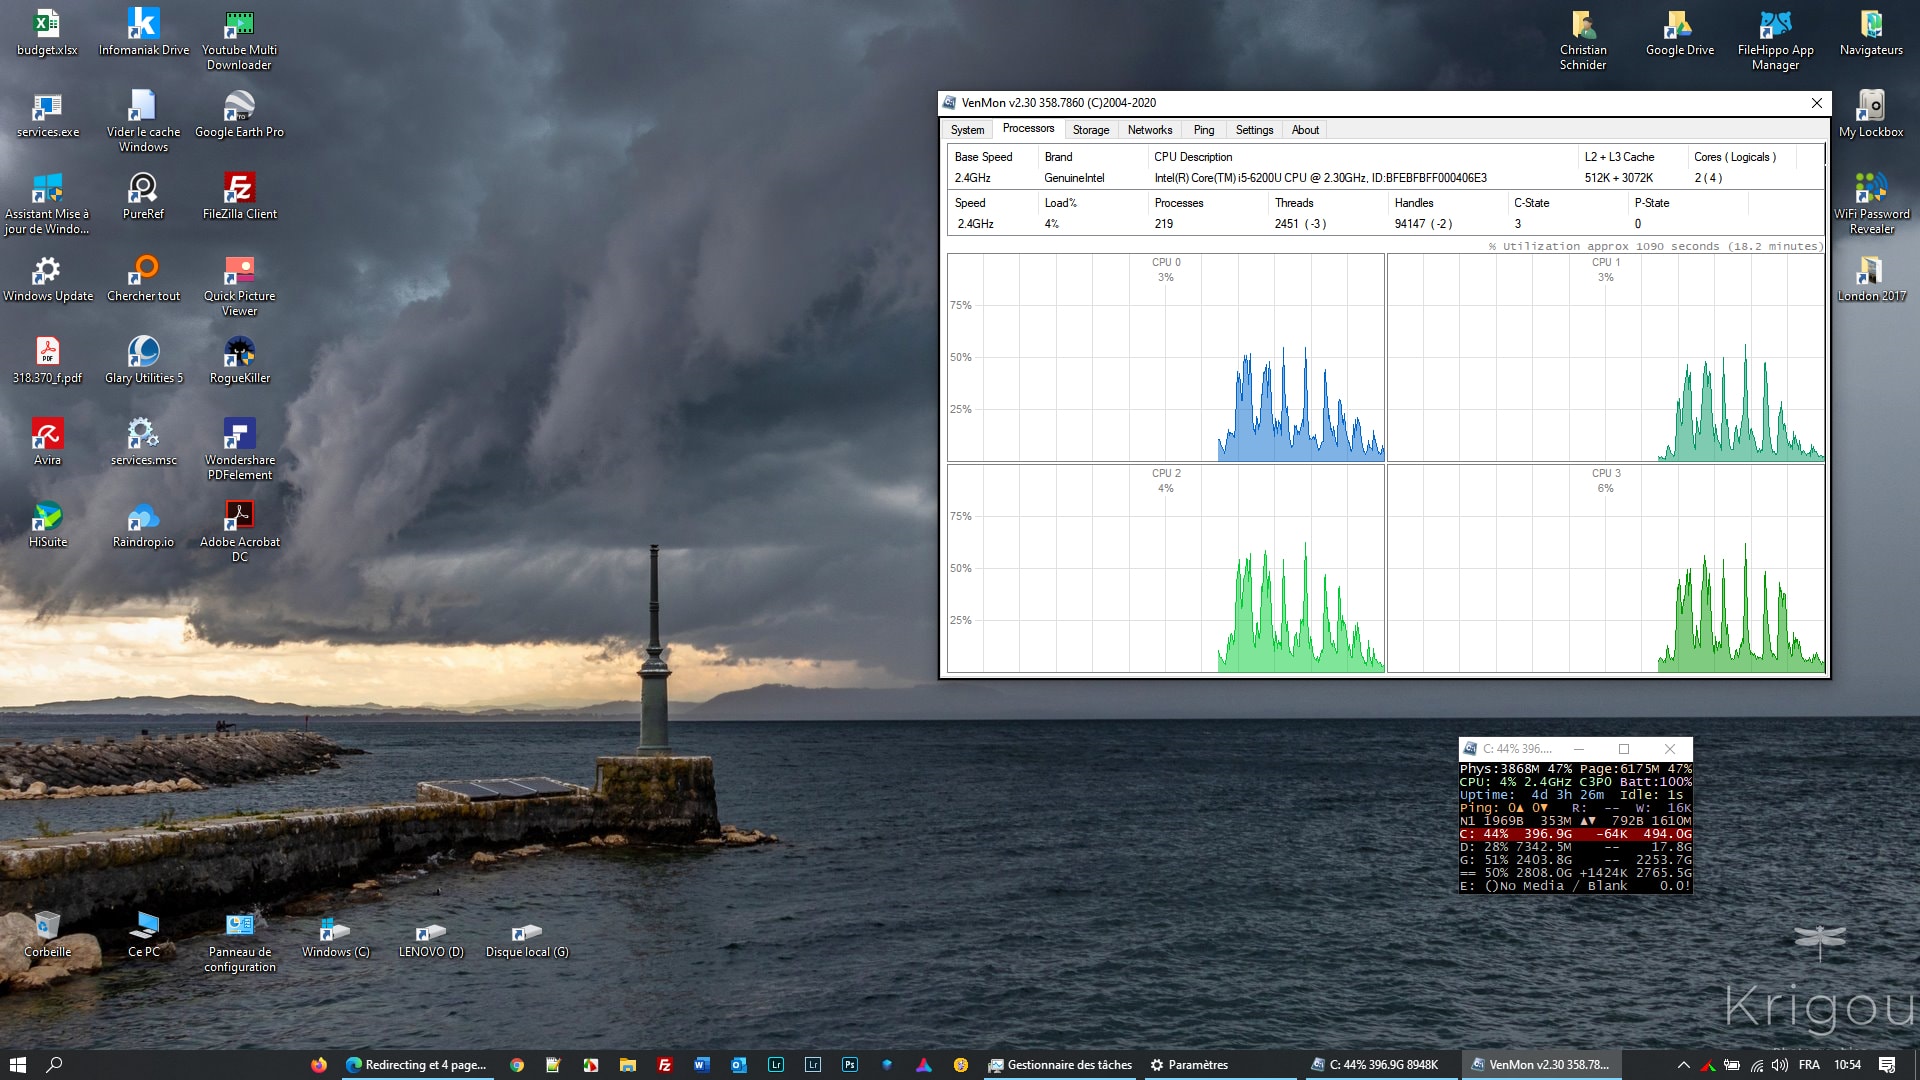Open the About tab in VenMon
This screenshot has height=1080, width=1920.
1305,130
